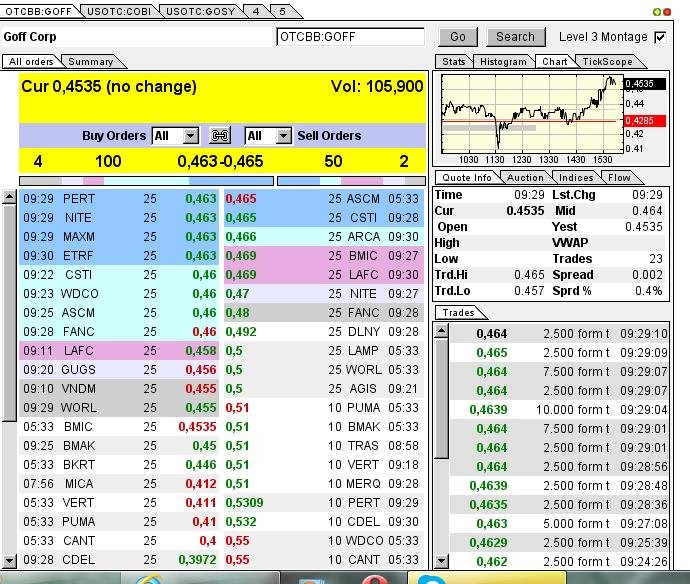Viewport: 690px width, 584px height.
Task: Select the ETRF buy order row
Action: click(x=119, y=256)
